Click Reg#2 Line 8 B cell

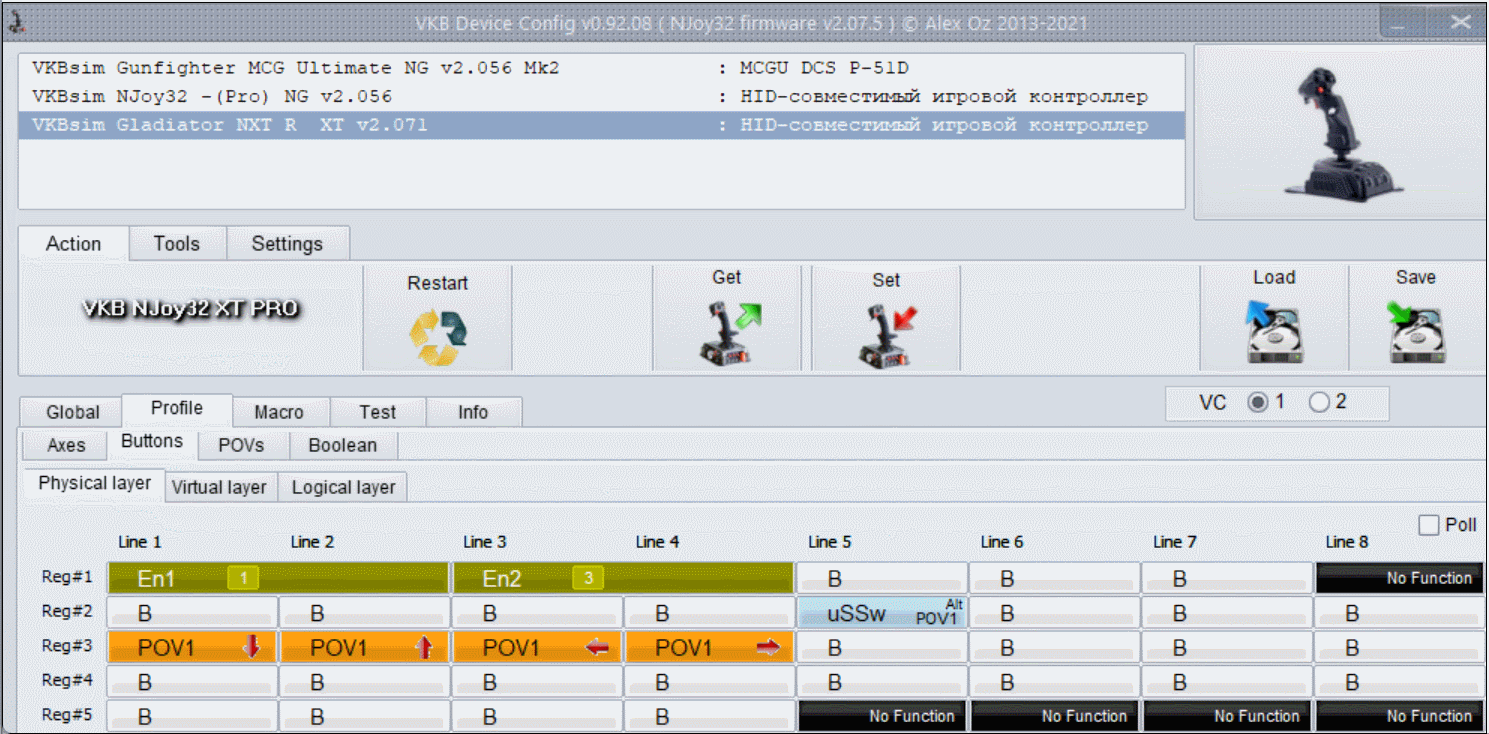pos(1400,613)
